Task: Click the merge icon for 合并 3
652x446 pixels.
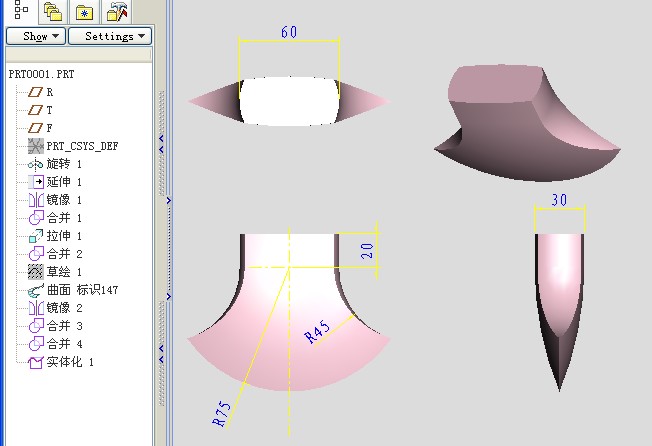Action: tap(36, 325)
